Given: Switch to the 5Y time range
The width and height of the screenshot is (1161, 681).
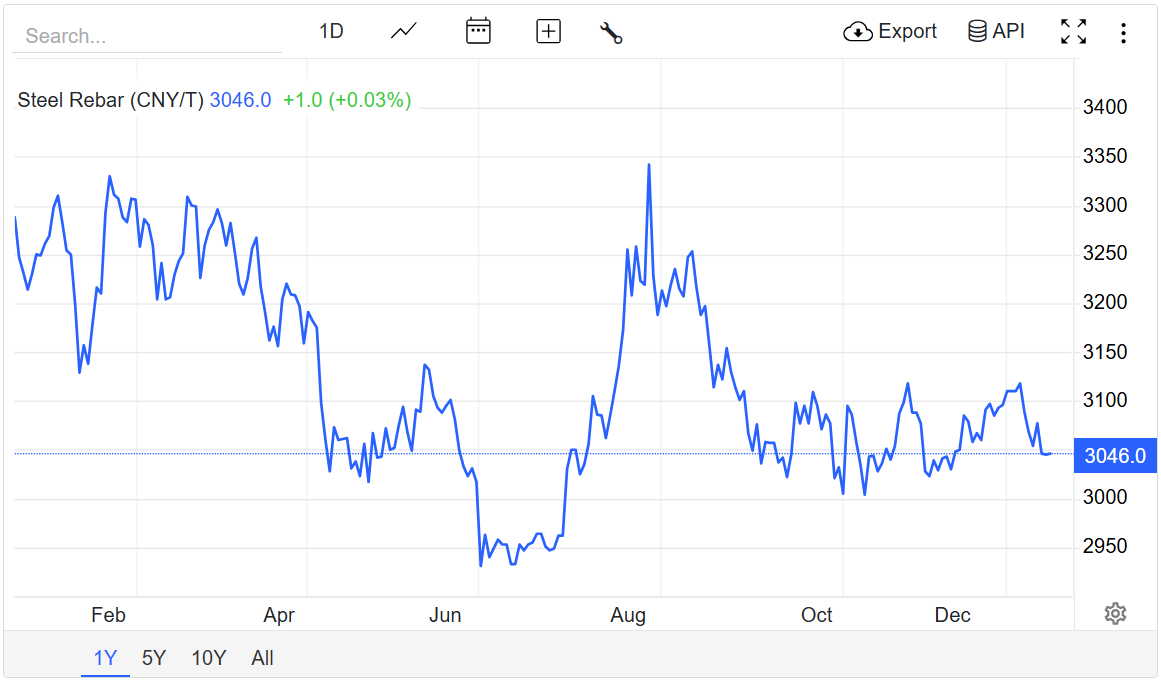Looking at the screenshot, I should 154,658.
